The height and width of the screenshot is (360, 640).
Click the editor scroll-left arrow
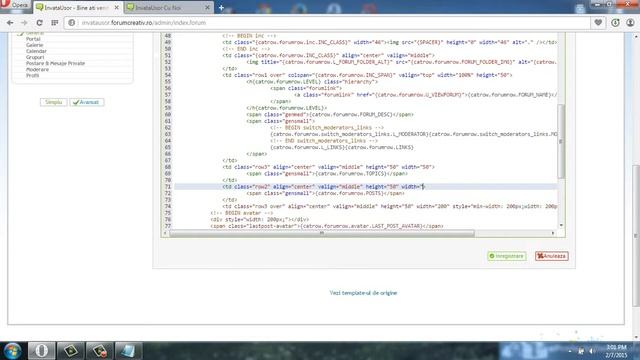pyautogui.click(x=165, y=233)
